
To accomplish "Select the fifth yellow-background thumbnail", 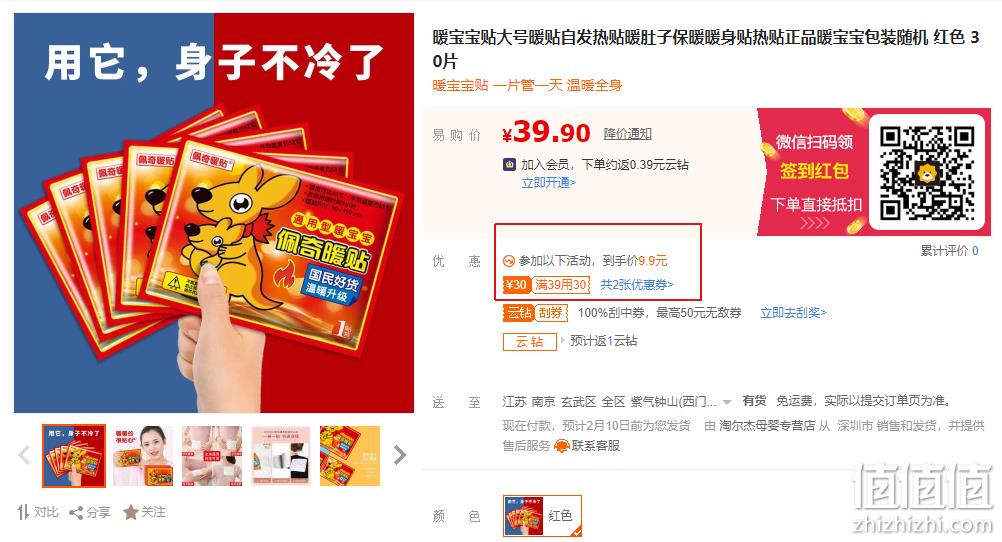I will tap(350, 456).
